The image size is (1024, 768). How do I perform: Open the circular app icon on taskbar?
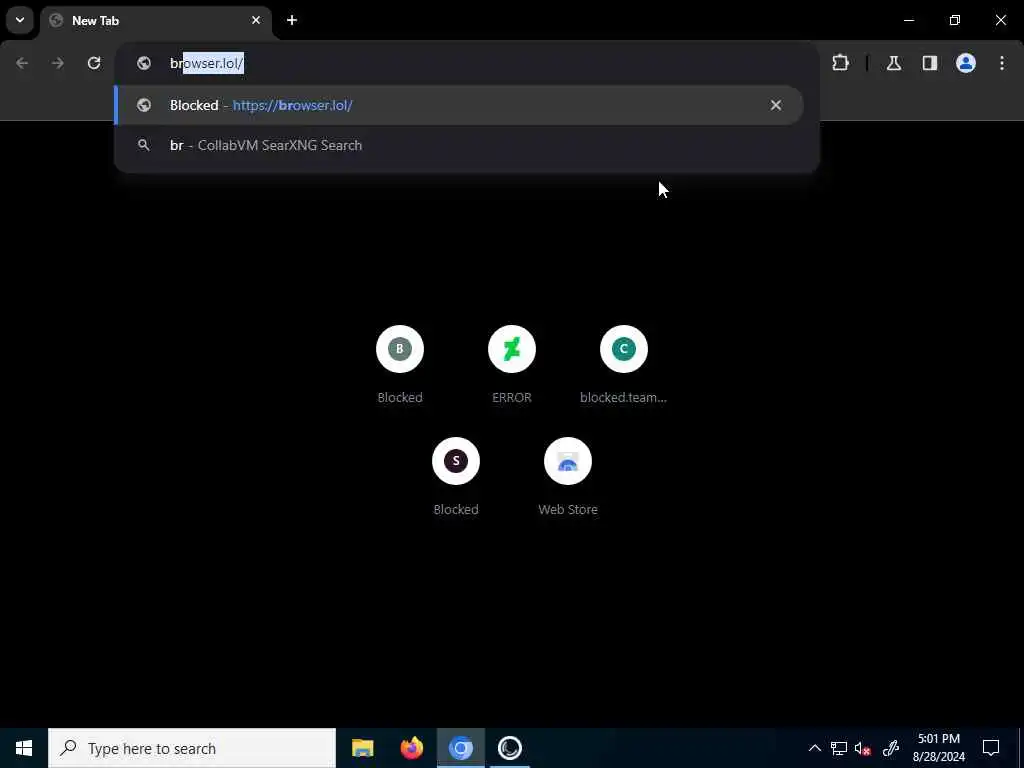click(x=509, y=748)
